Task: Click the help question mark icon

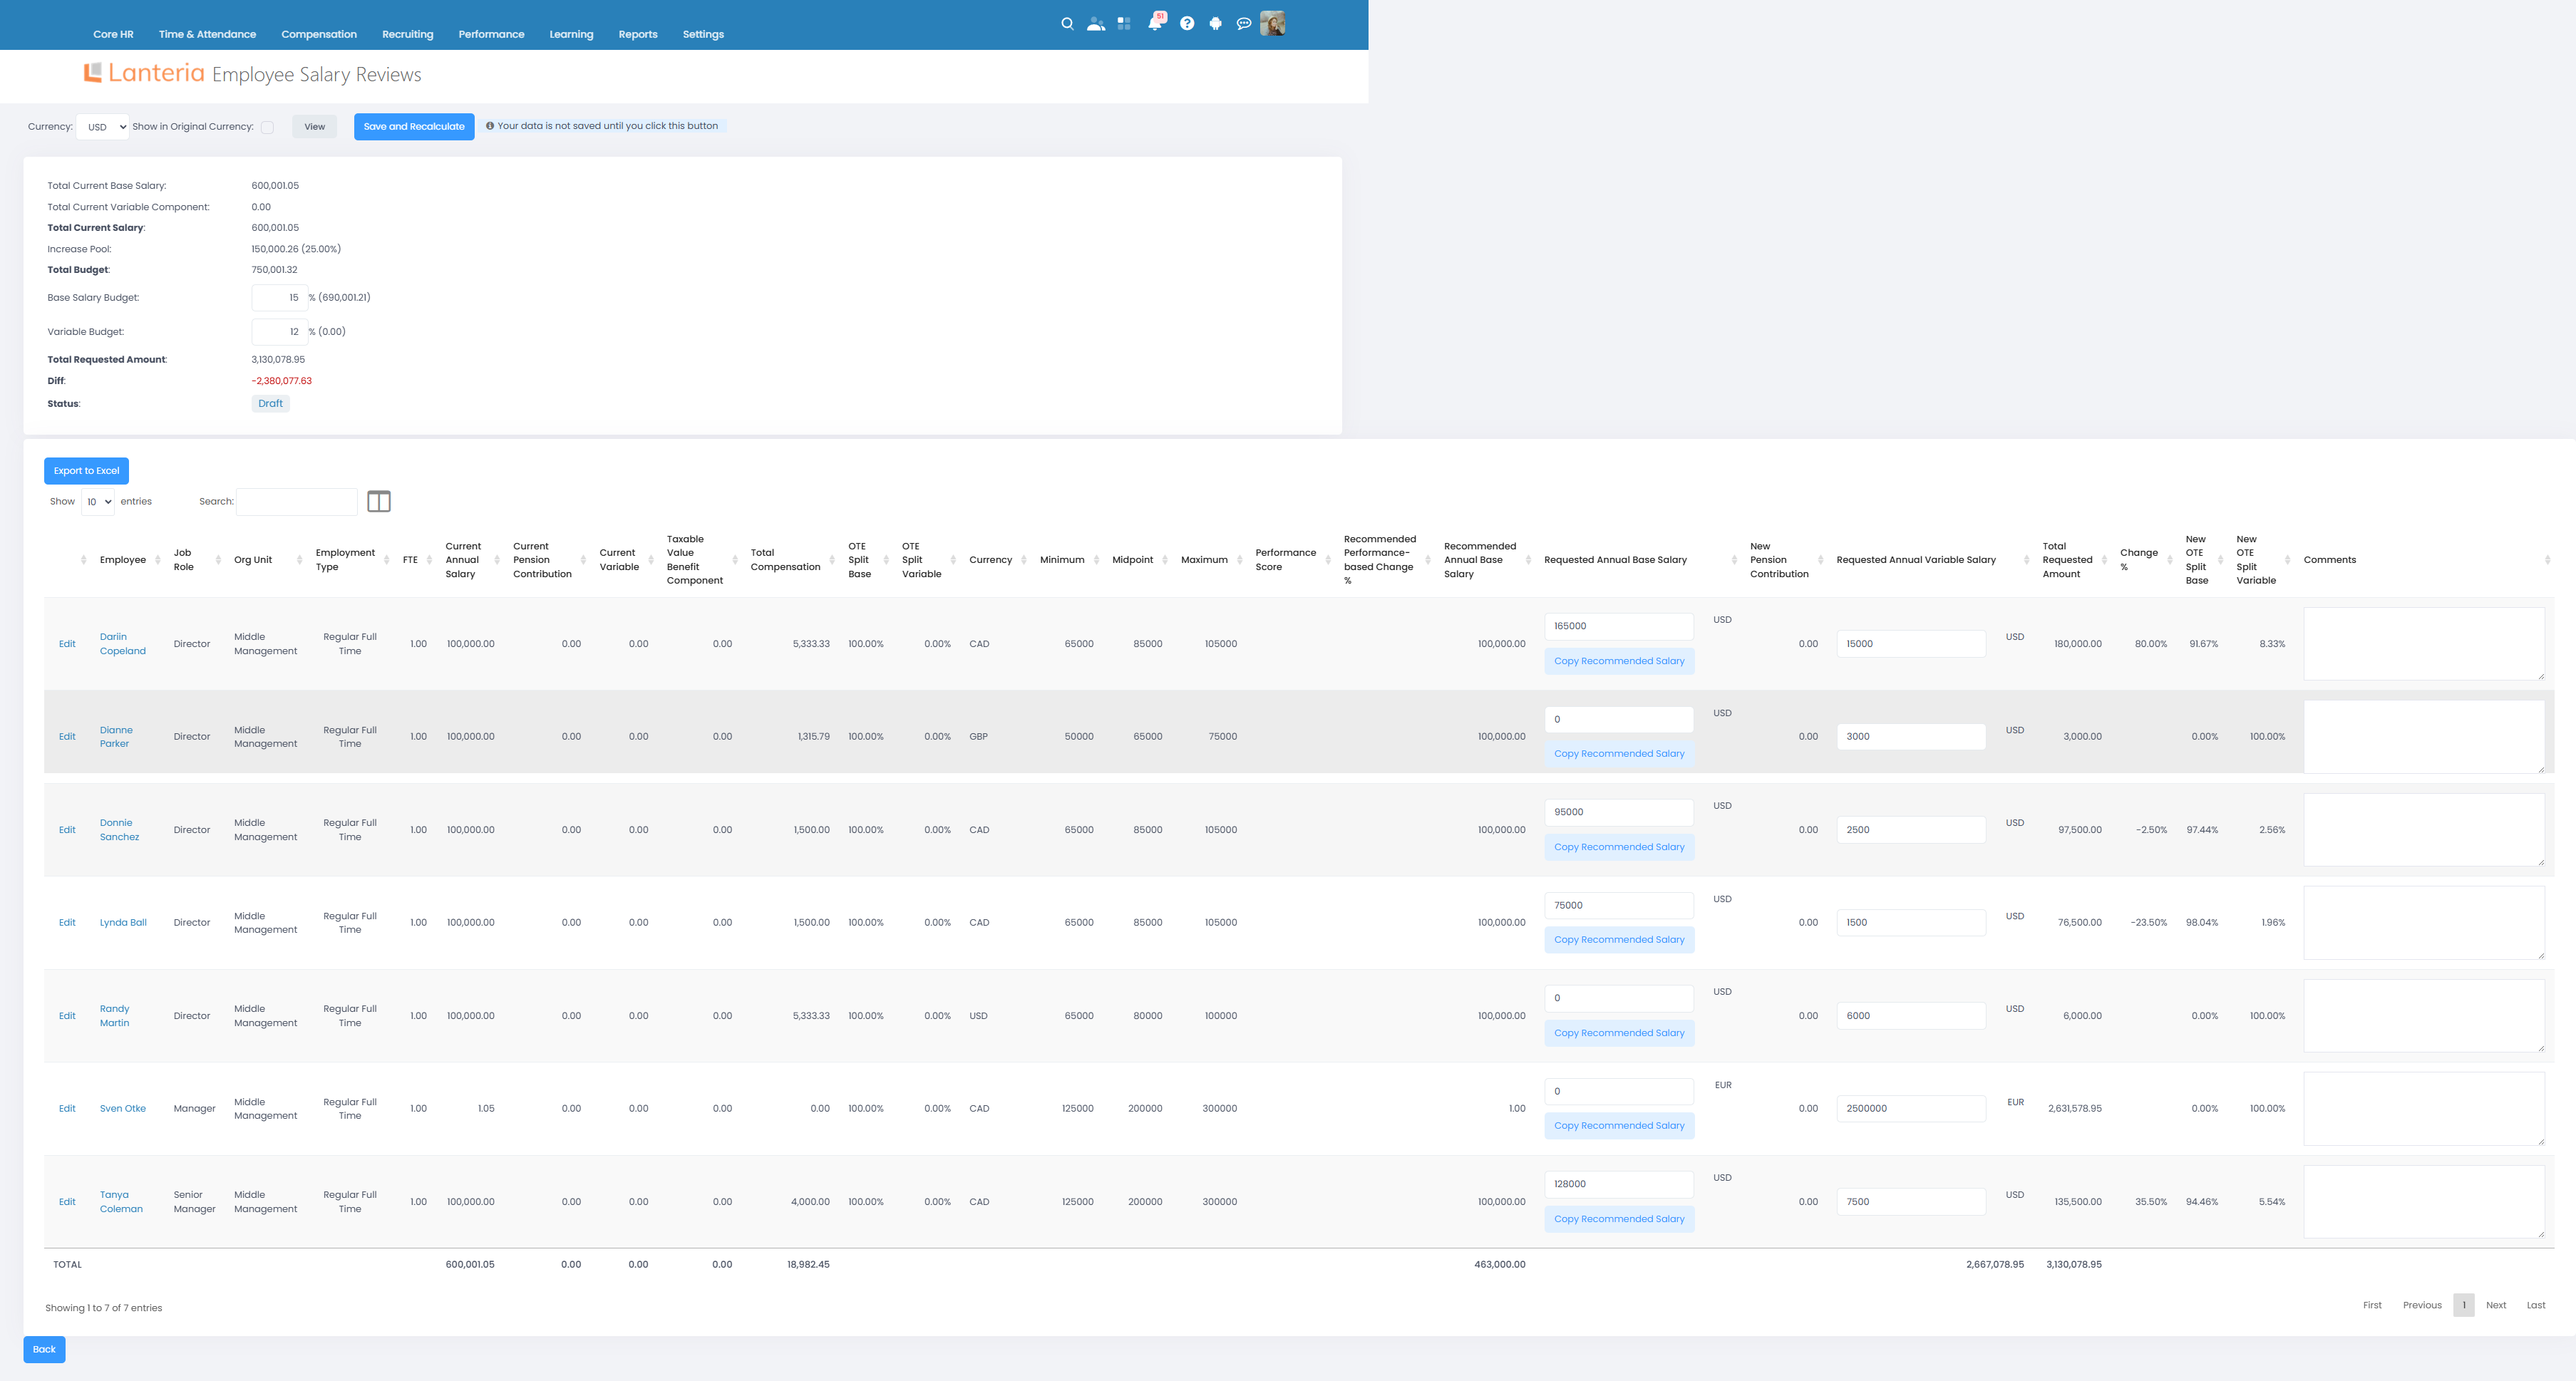Action: point(1187,24)
